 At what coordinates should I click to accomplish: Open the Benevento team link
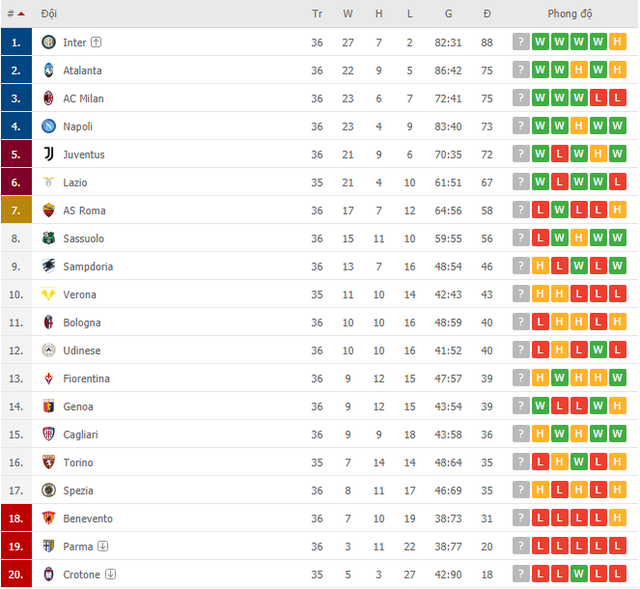88,519
